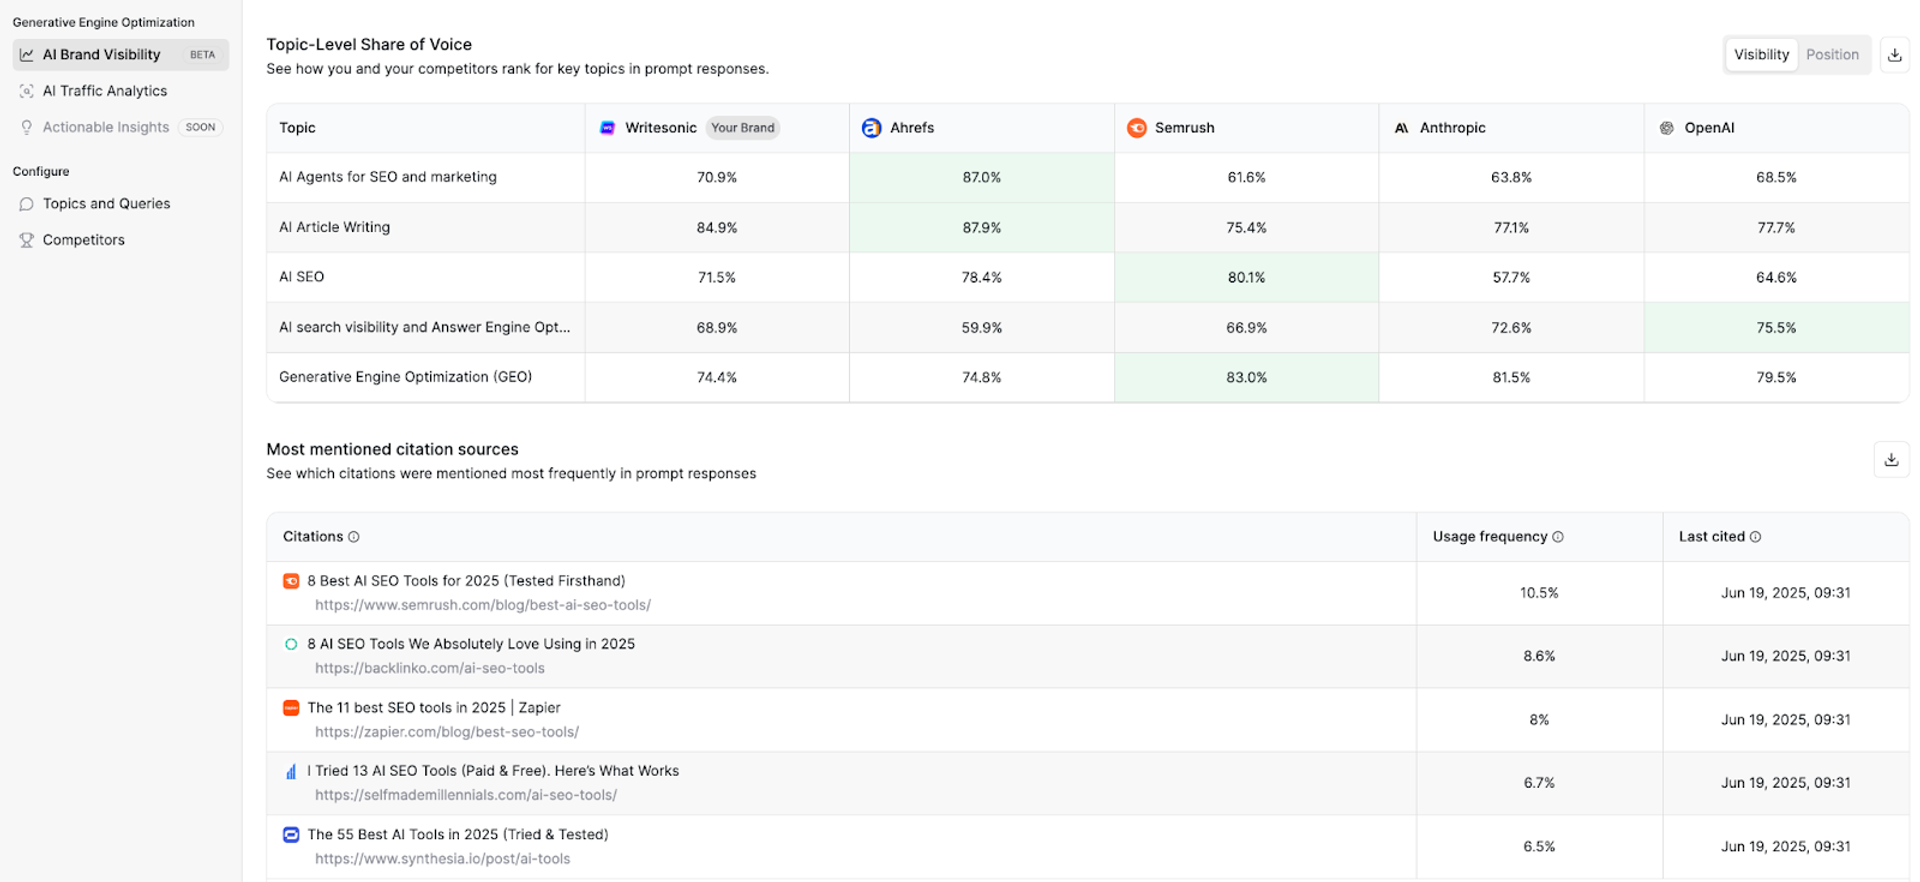Click the Backlinko favicon in citations list
This screenshot has height=882, width=1920.
(291, 644)
